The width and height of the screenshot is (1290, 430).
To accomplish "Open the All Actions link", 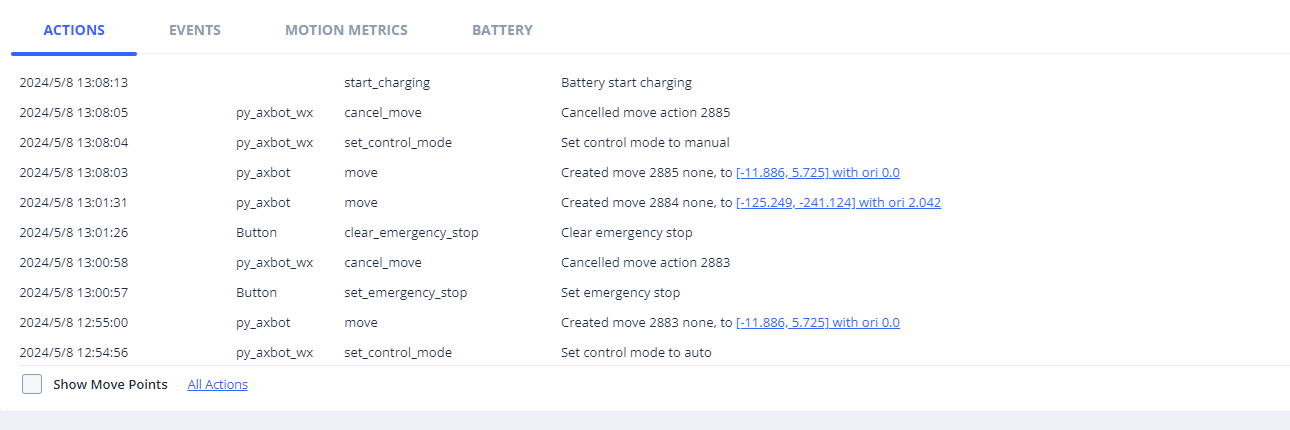I will click(218, 384).
